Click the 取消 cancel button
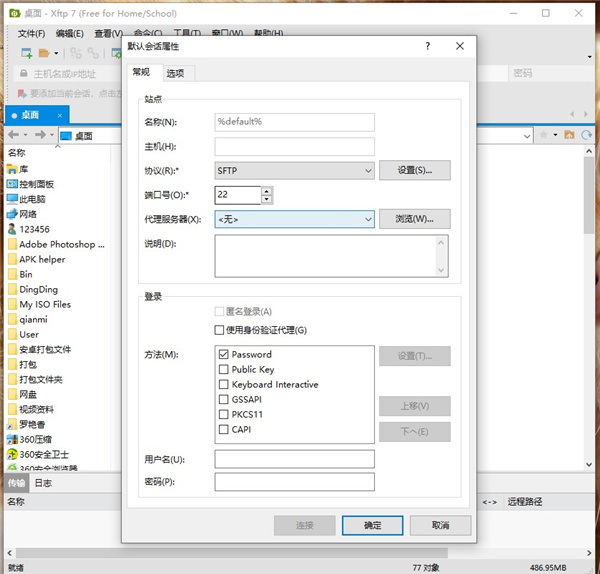 (440, 525)
